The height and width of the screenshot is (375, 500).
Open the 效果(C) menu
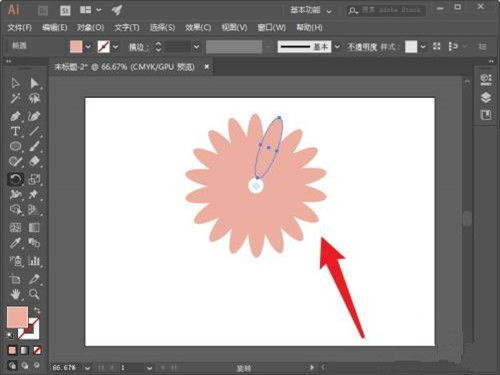pos(198,28)
